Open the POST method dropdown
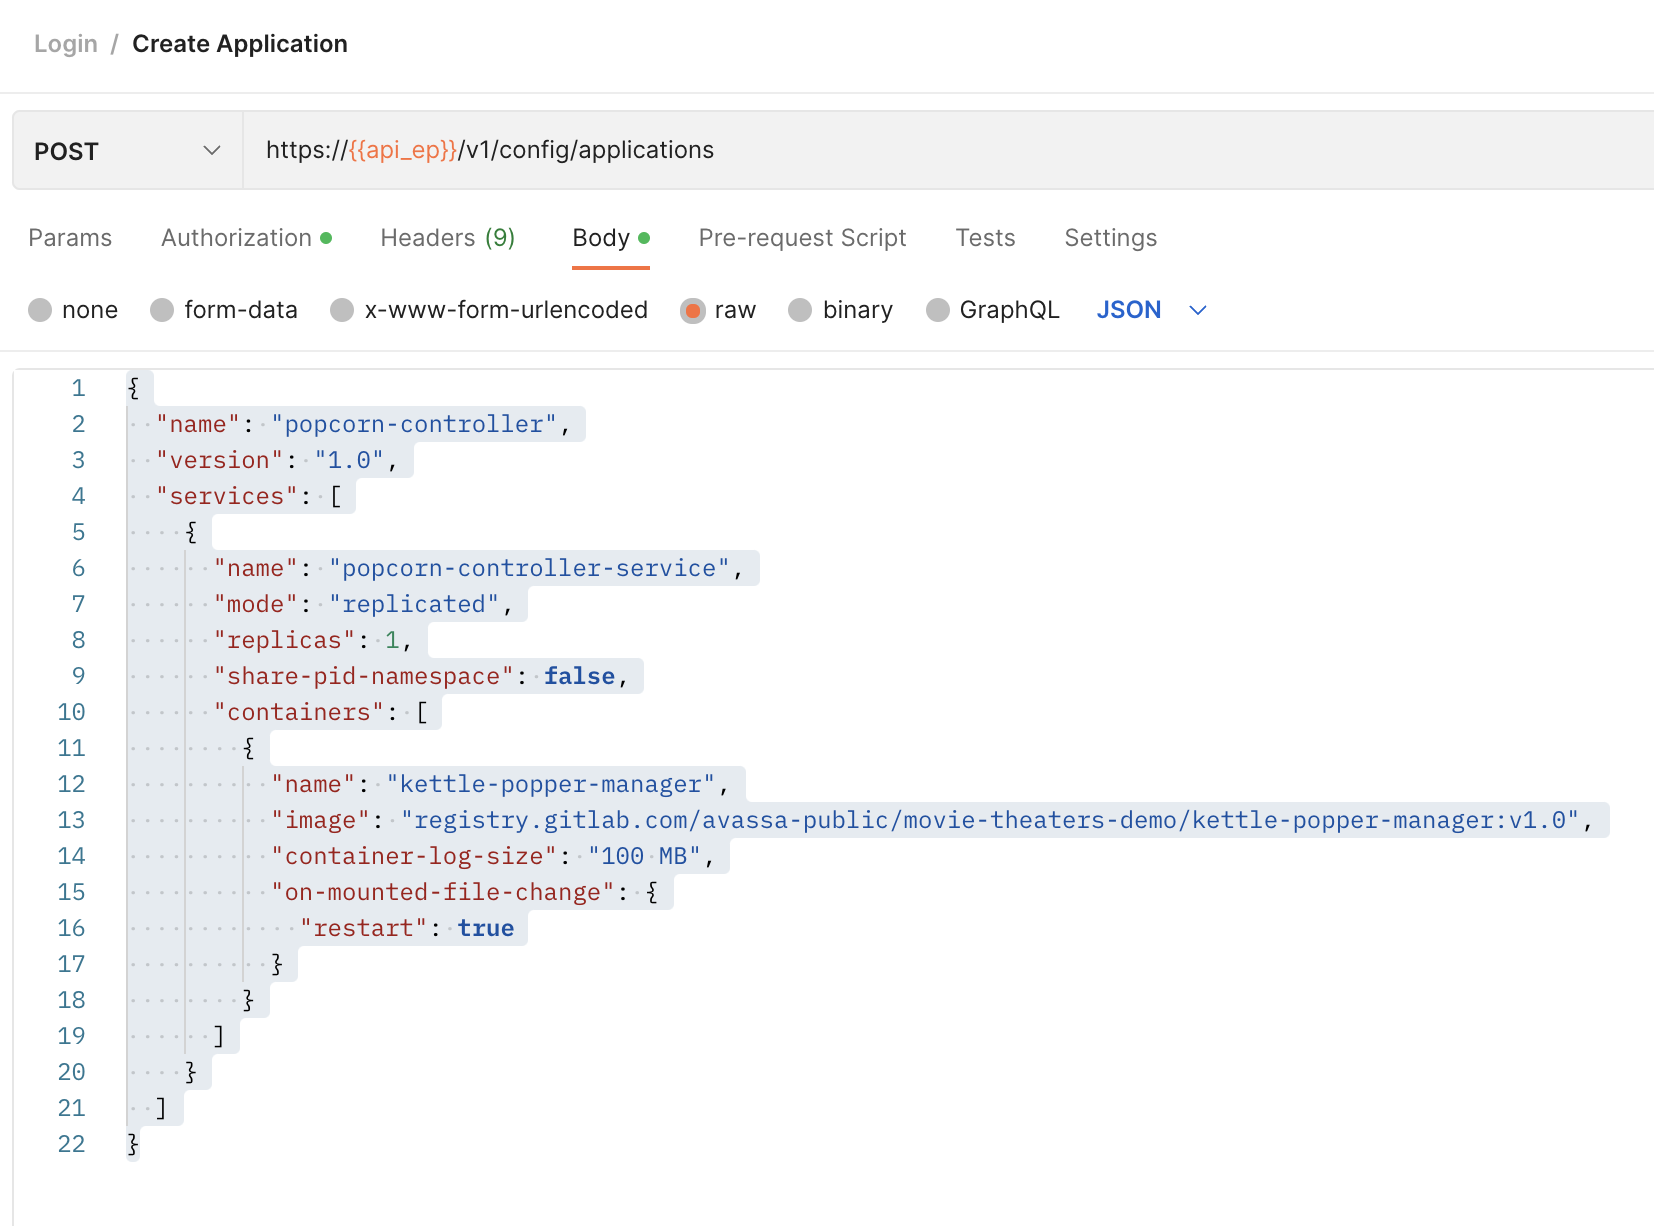1654x1226 pixels. point(127,151)
